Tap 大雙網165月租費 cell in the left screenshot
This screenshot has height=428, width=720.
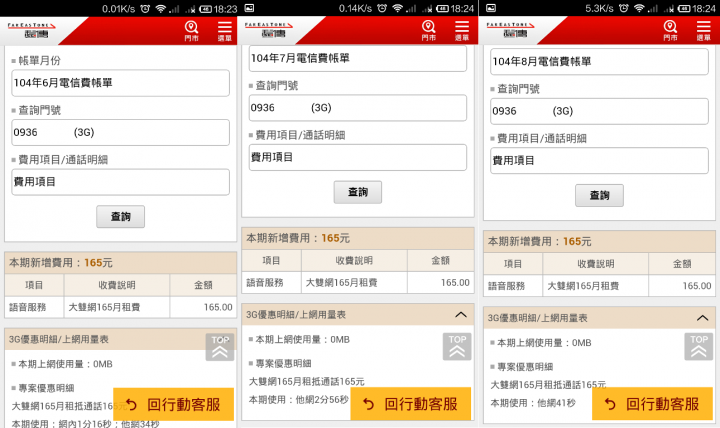[117, 307]
